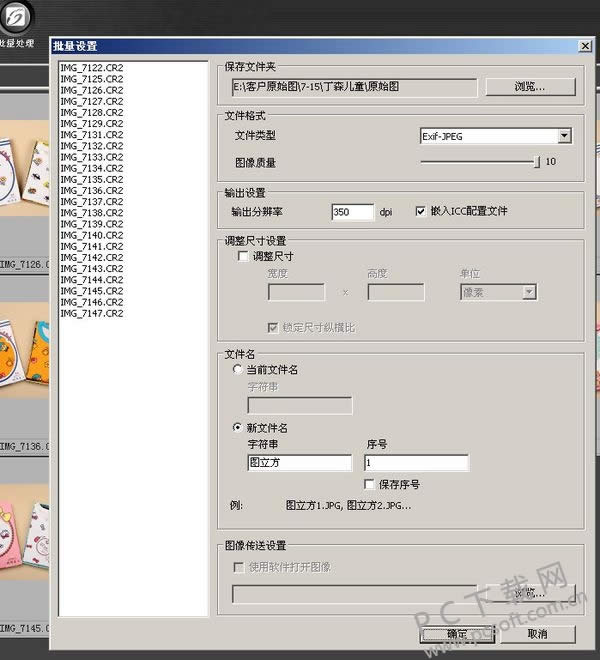Select IMG_7135.CR2 in the file list
Viewport: 600px width, 660px height.
click(92, 180)
